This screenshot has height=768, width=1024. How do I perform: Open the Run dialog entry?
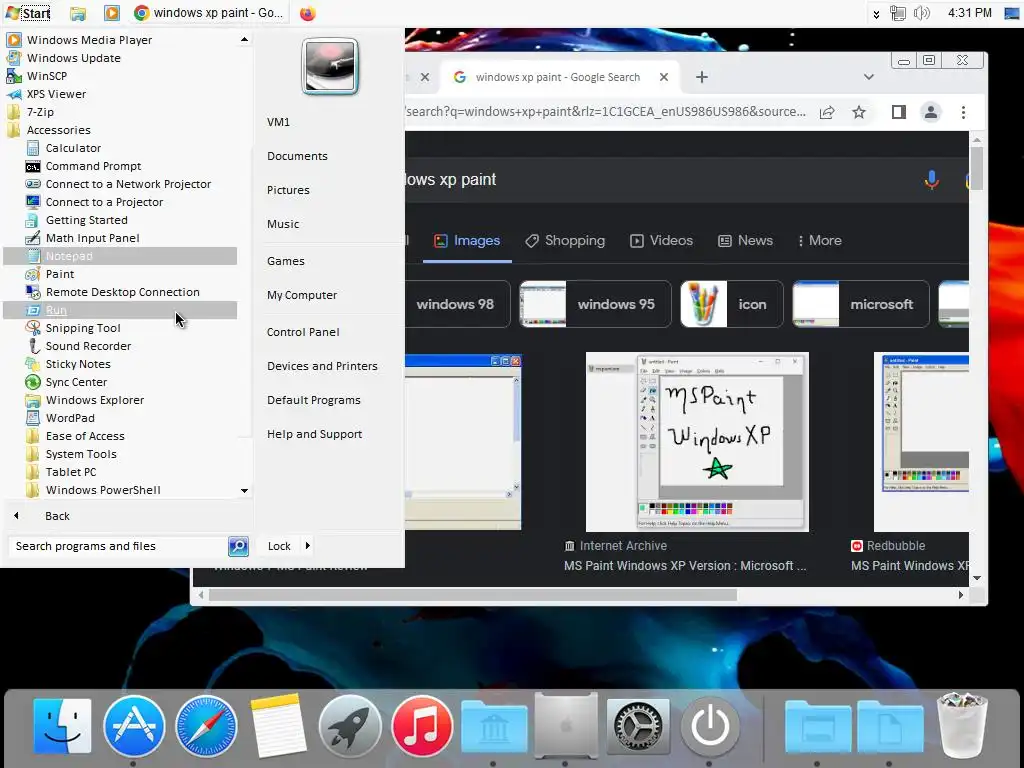tap(120, 310)
